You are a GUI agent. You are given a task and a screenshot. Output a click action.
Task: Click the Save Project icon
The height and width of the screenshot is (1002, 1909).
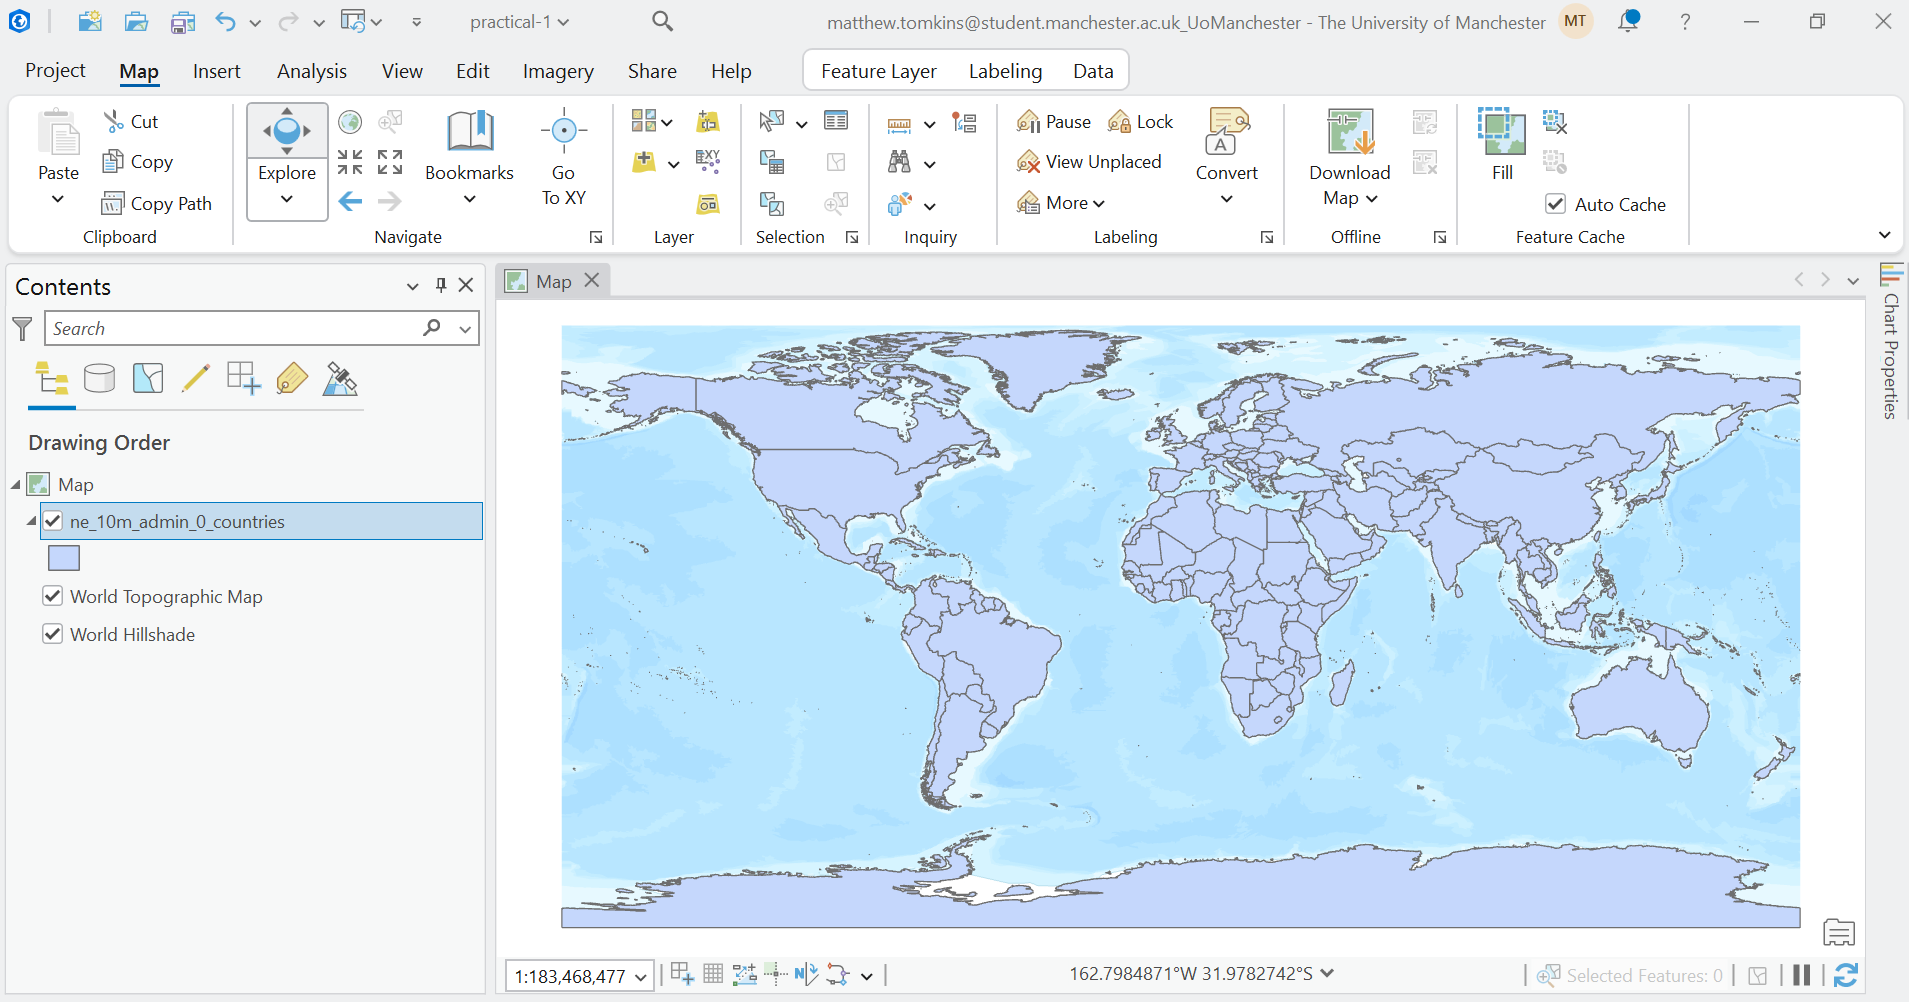click(182, 21)
